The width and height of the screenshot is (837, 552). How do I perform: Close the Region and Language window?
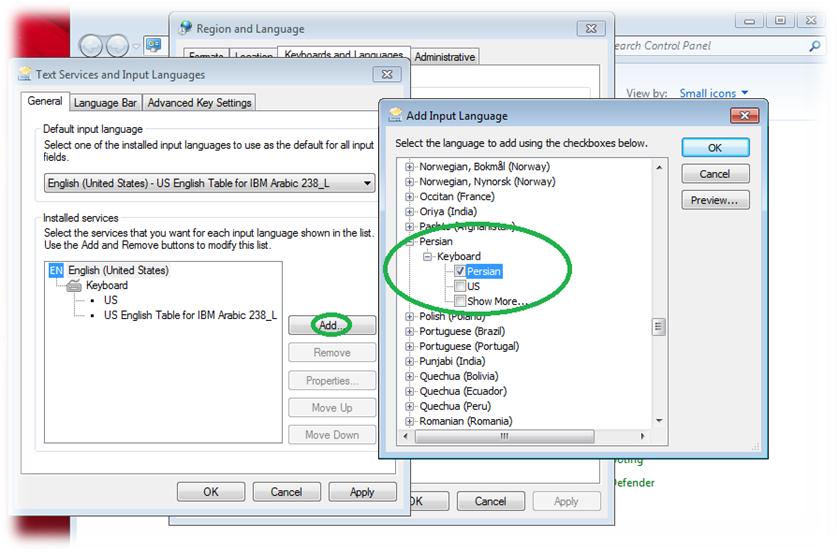click(591, 28)
